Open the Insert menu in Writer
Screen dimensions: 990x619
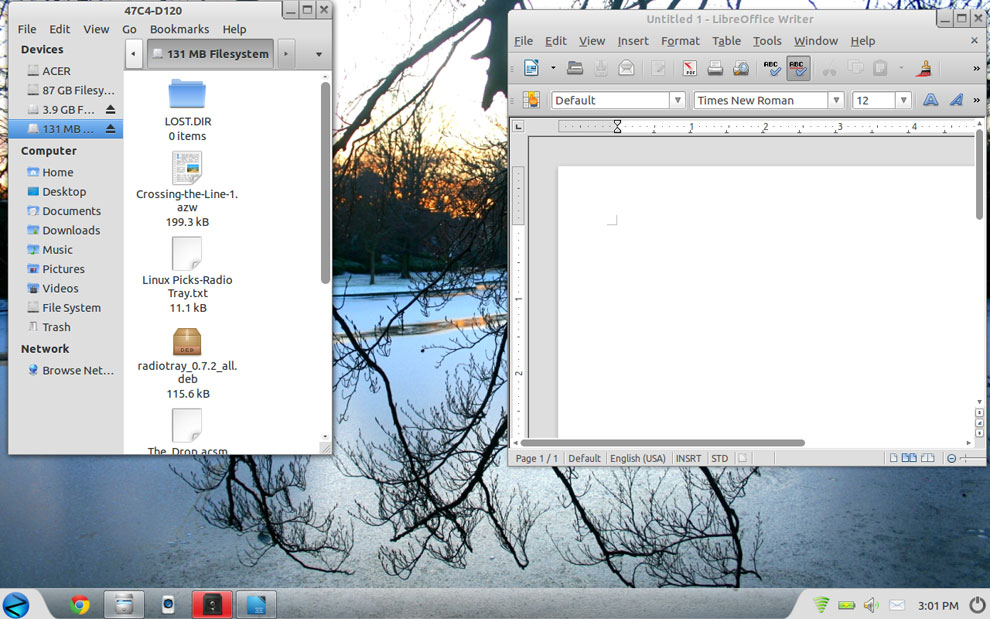pos(633,41)
